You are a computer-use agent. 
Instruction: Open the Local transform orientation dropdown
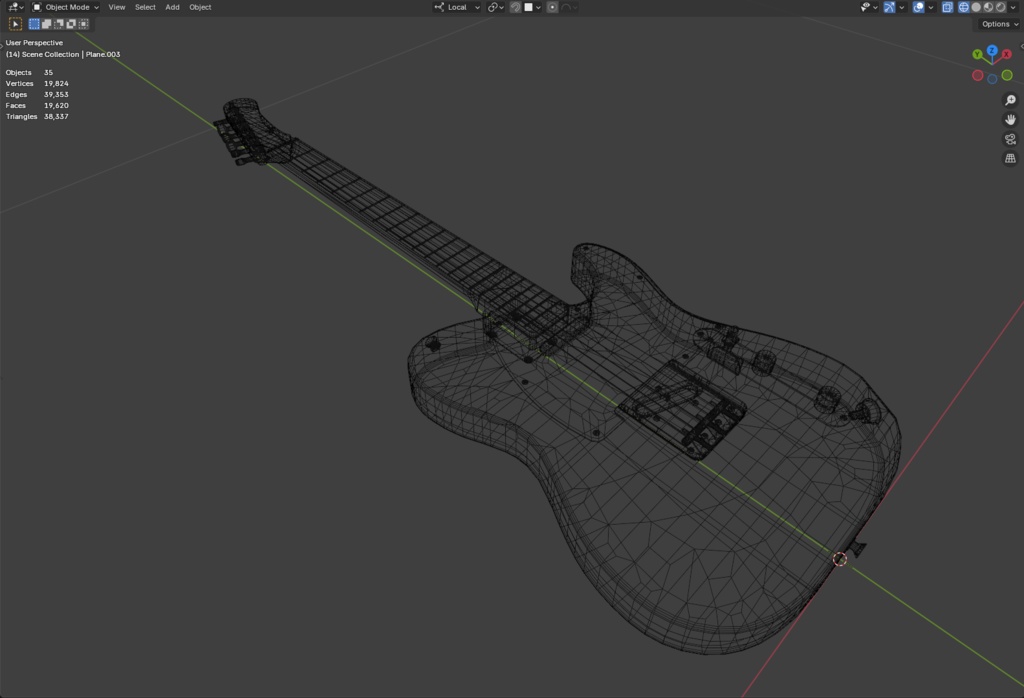457,7
